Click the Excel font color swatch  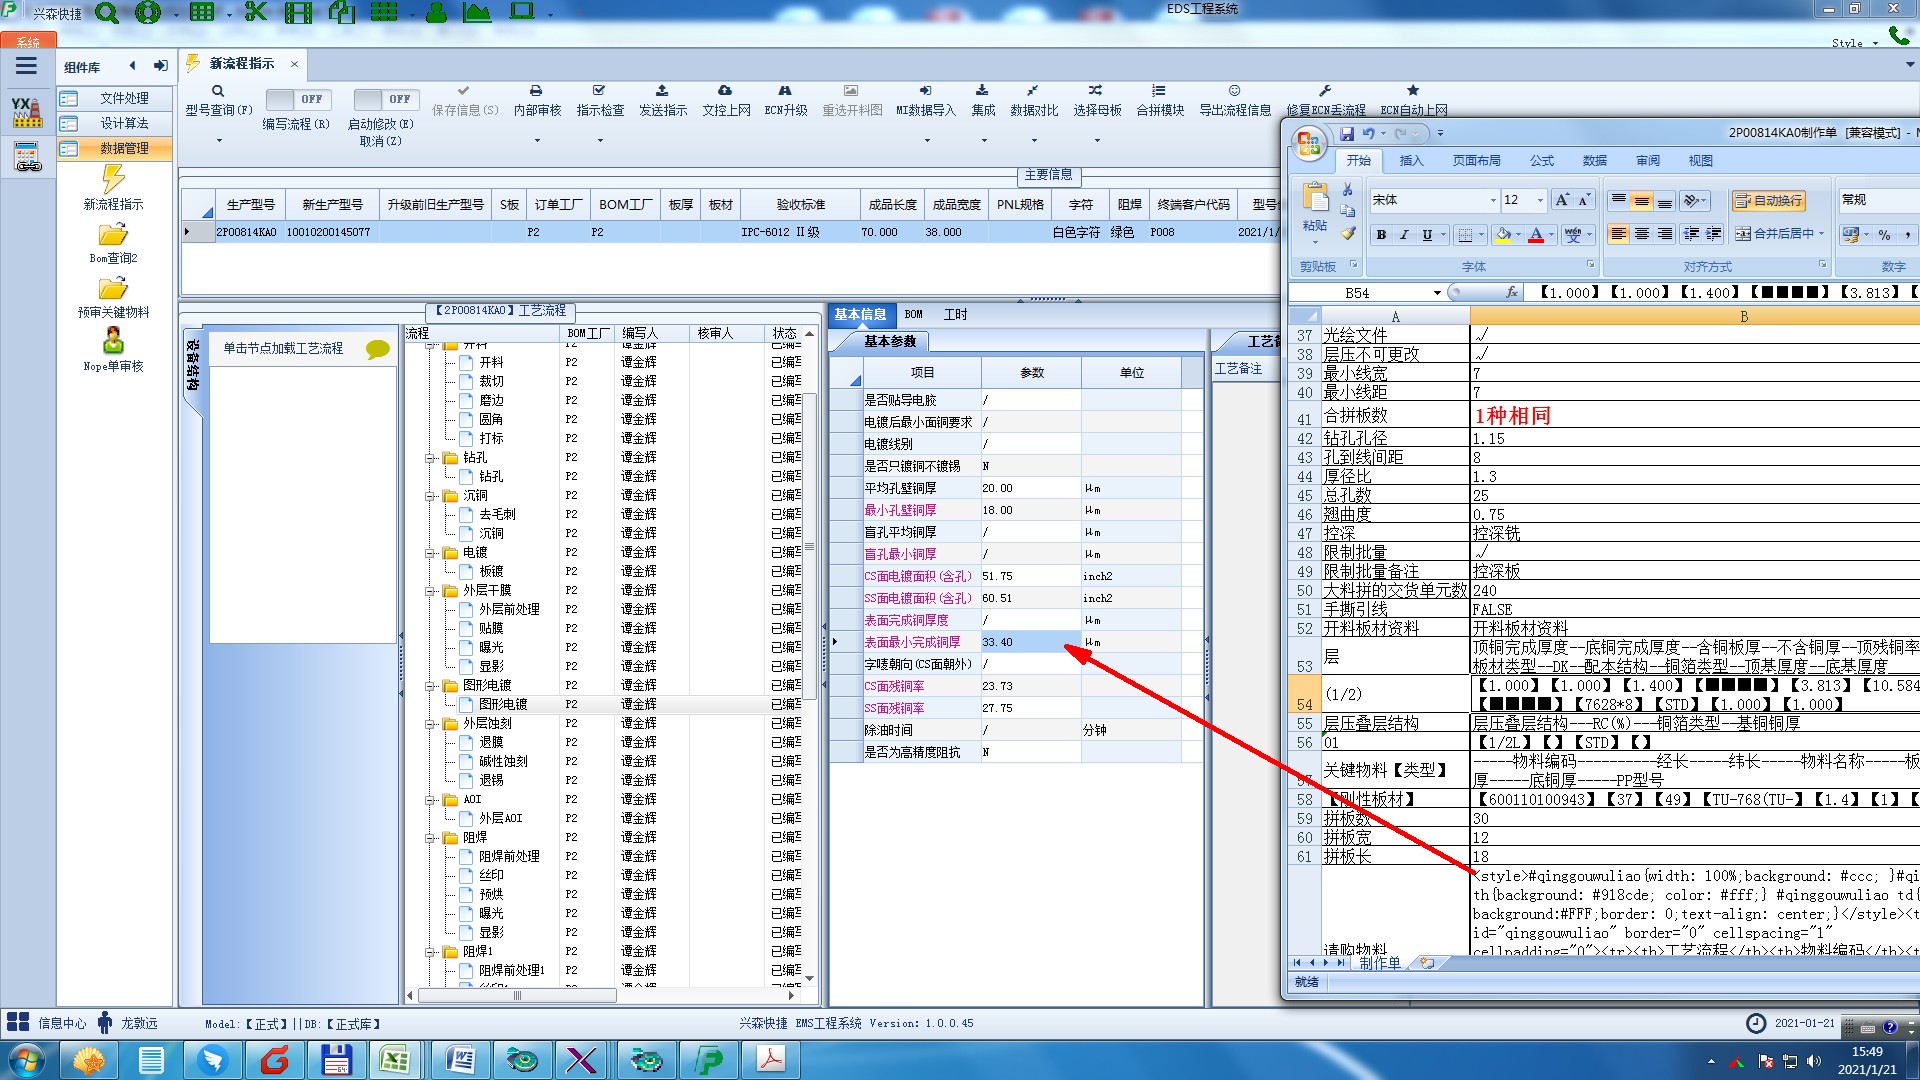tap(1536, 235)
